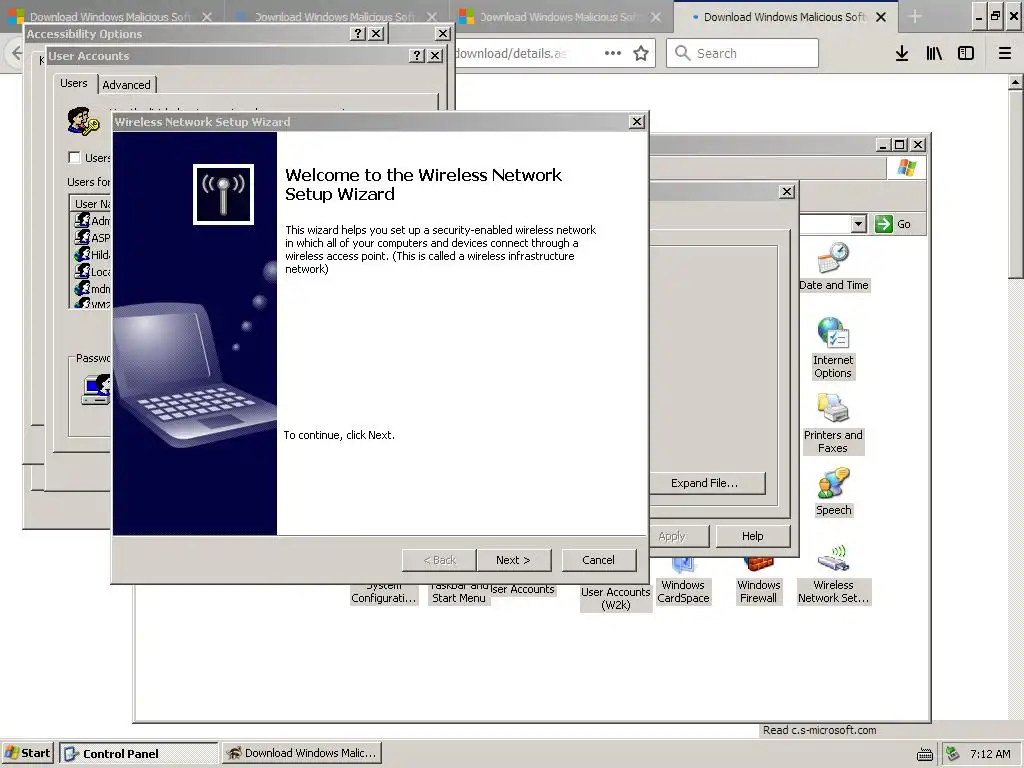Select the Hild user row in list
The height and width of the screenshot is (768, 1024).
point(91,255)
